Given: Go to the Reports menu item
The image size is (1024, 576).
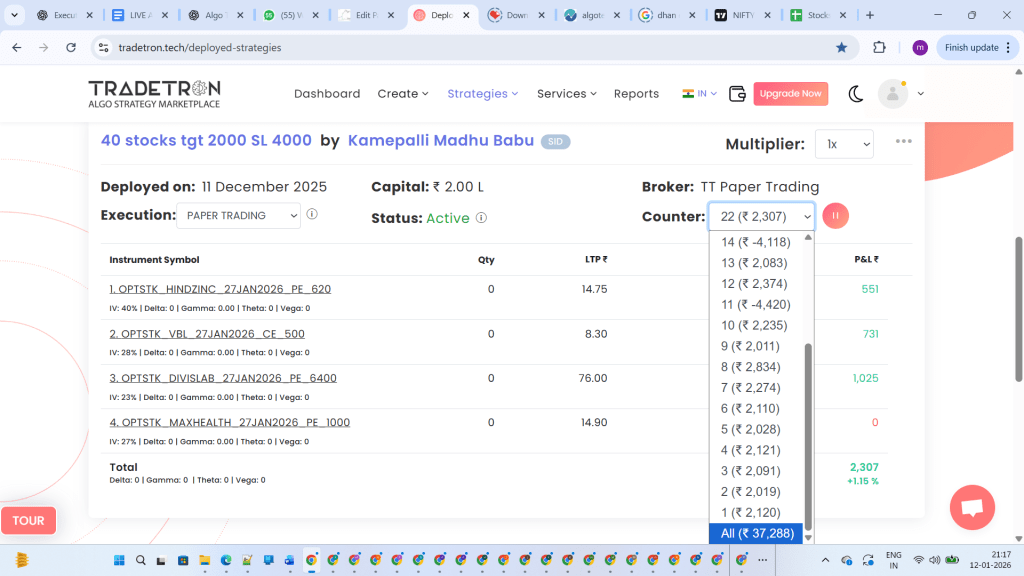Looking at the screenshot, I should (636, 94).
